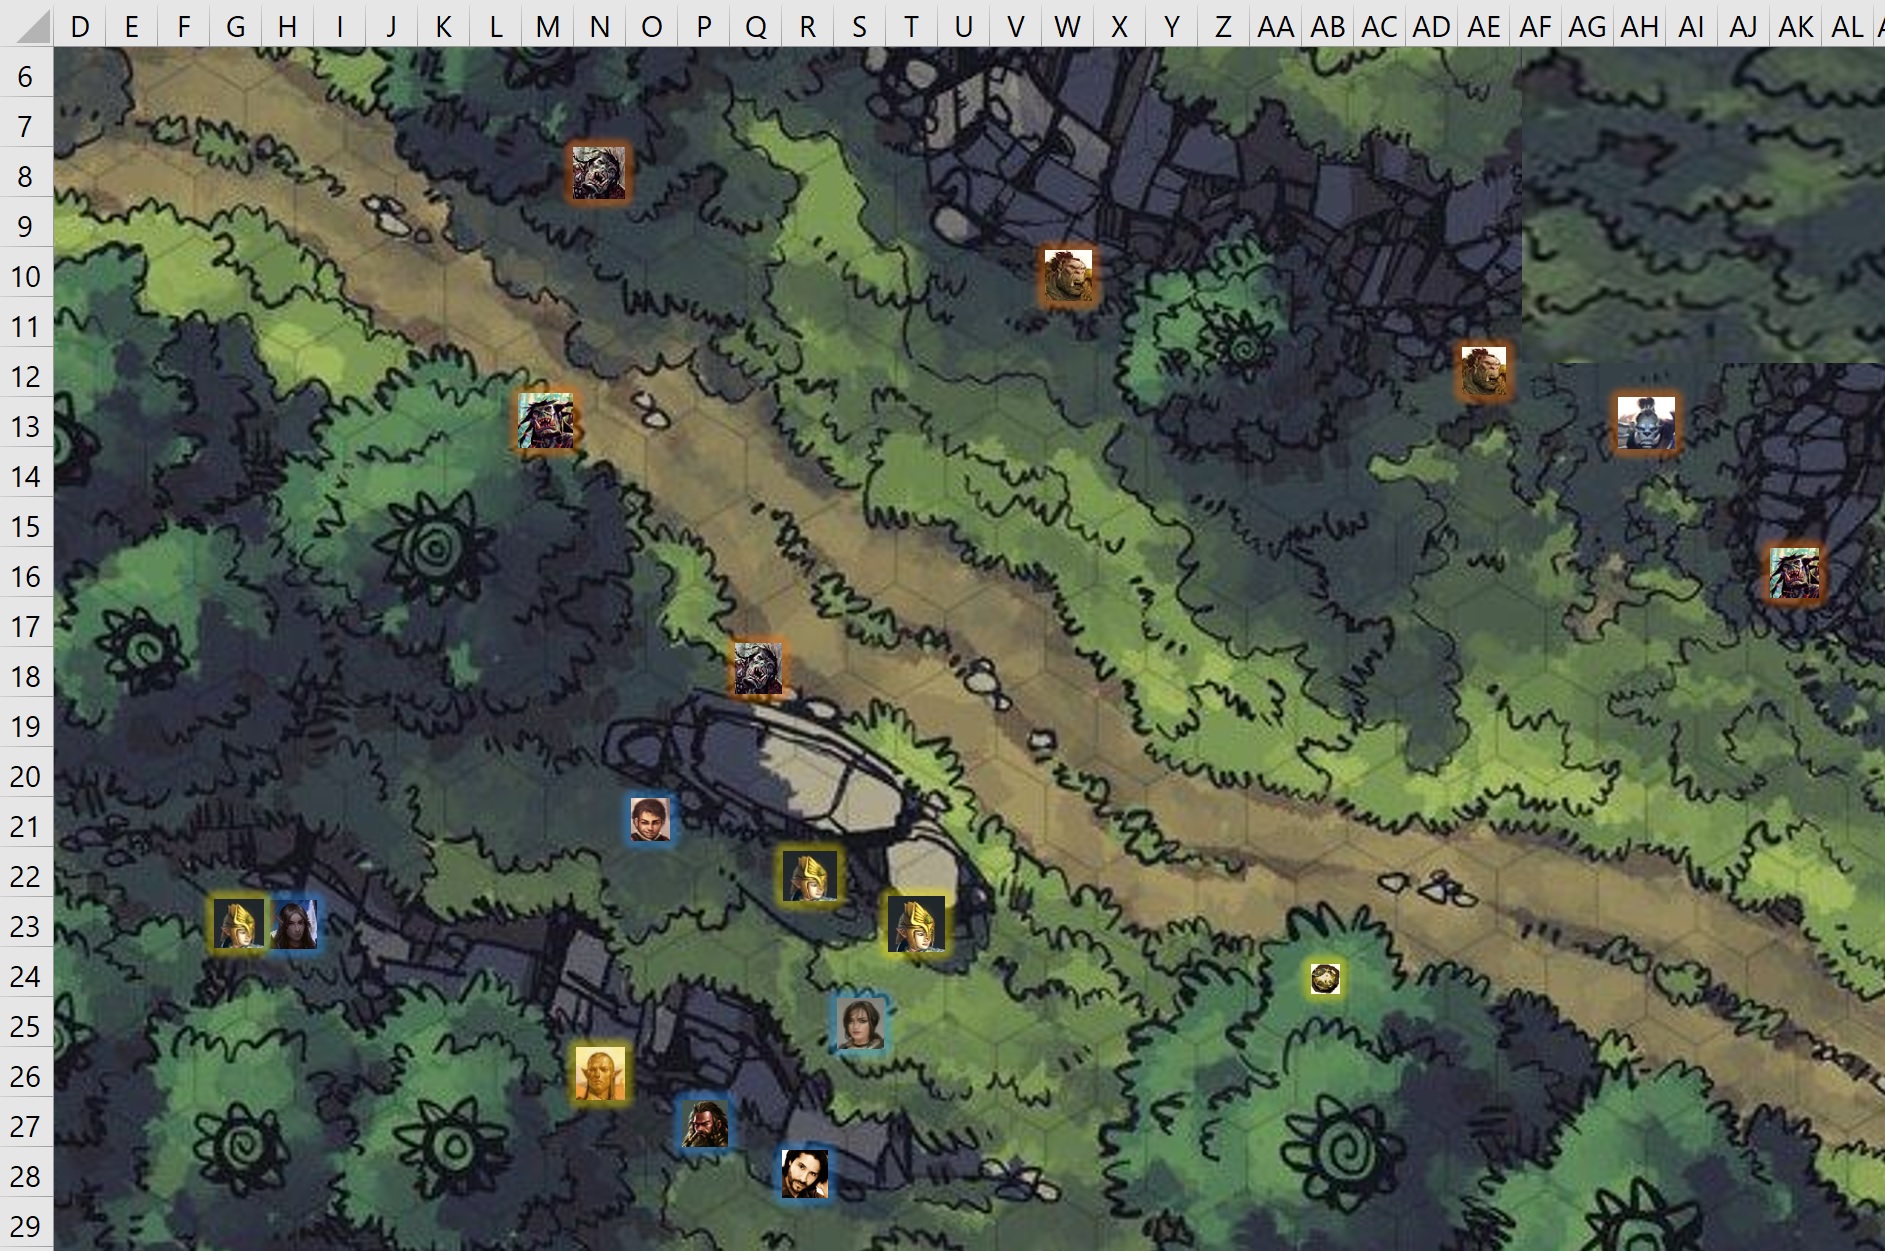Select column X header

[x=1120, y=27]
